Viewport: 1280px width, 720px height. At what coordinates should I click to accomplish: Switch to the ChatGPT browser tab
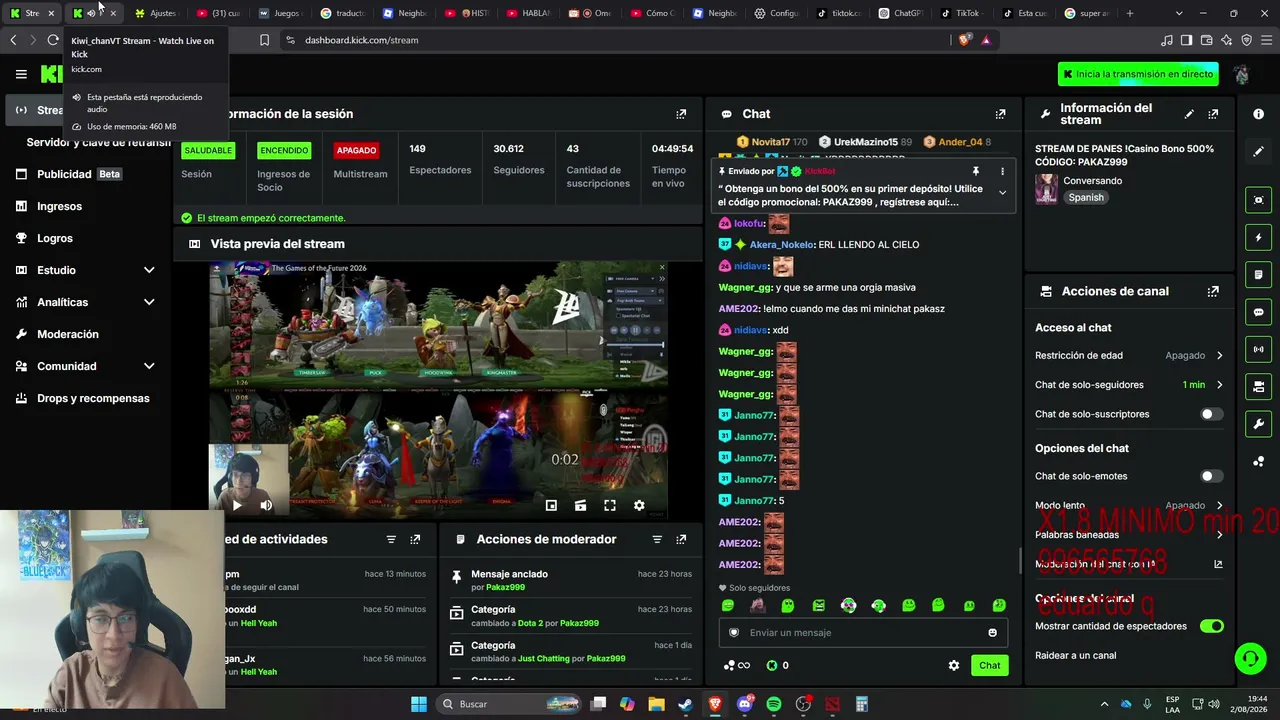900,13
